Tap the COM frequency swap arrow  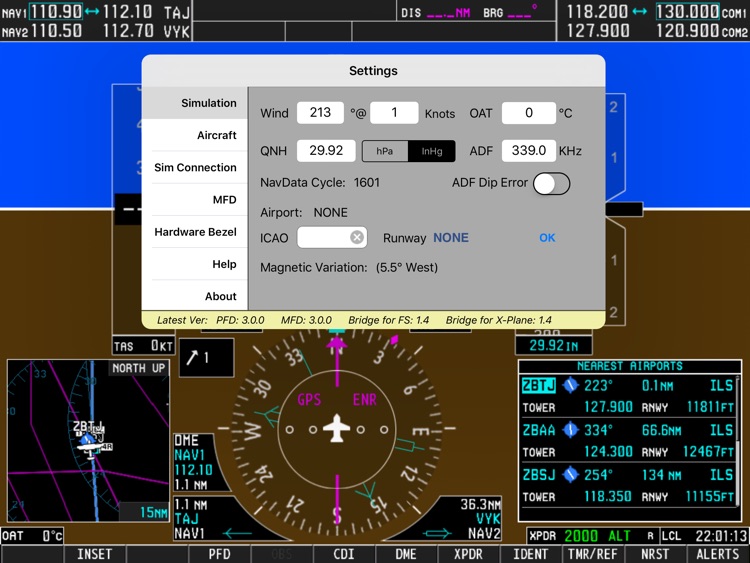(641, 12)
